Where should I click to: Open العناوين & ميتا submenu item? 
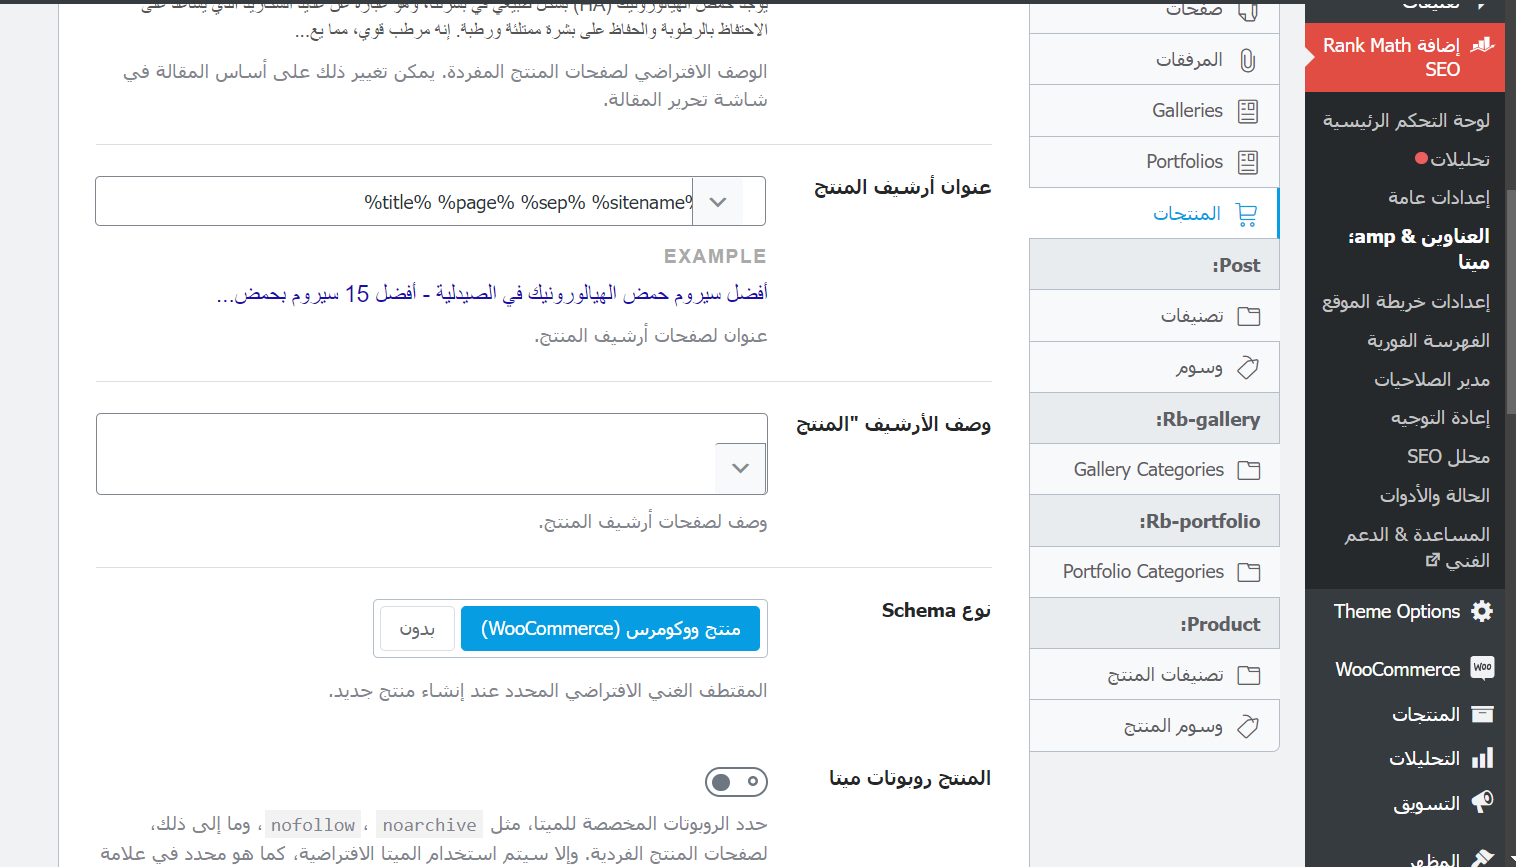click(x=1419, y=249)
